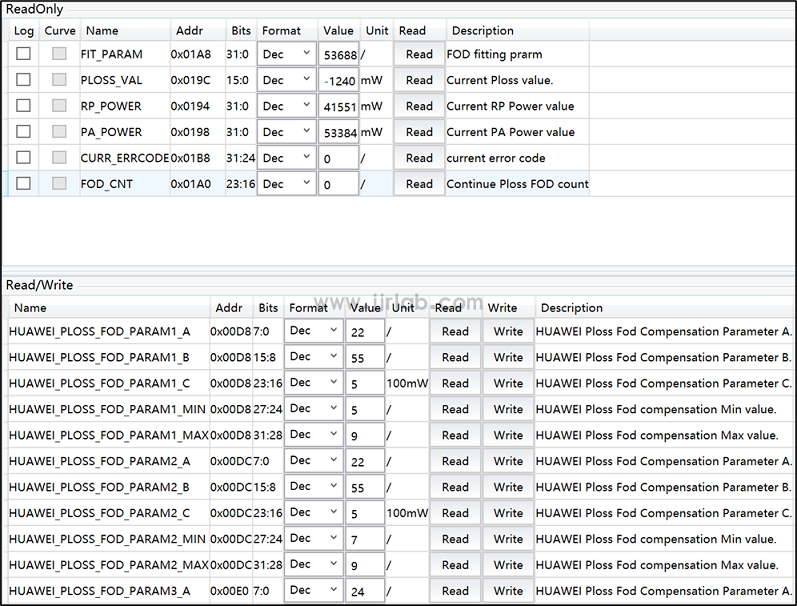Click Read button for FOD_CNT
The height and width of the screenshot is (606, 797).
pos(419,184)
